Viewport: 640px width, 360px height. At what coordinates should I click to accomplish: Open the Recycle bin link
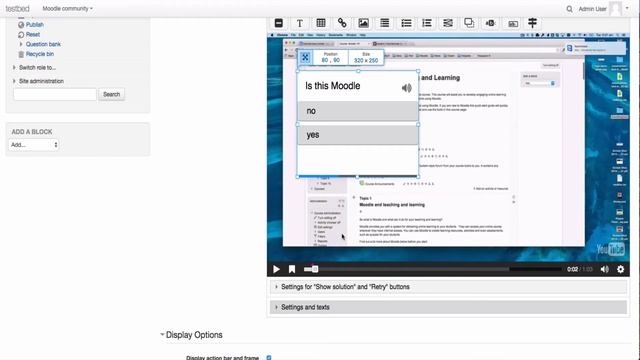coord(40,54)
